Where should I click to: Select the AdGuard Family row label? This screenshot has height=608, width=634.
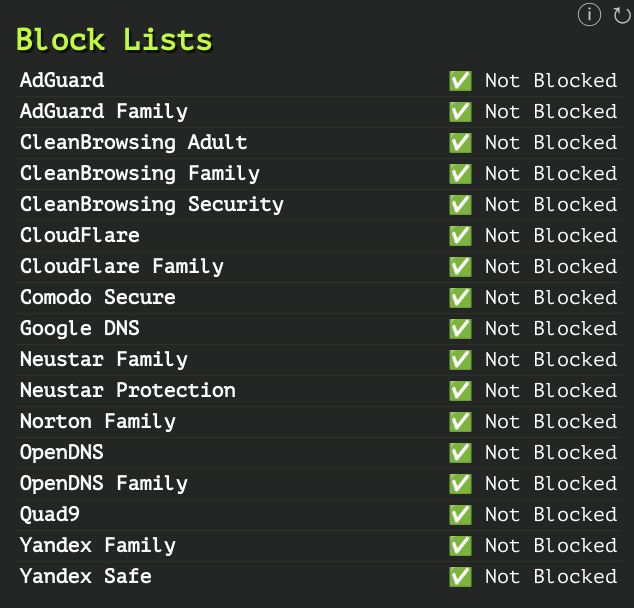pyautogui.click(x=103, y=111)
